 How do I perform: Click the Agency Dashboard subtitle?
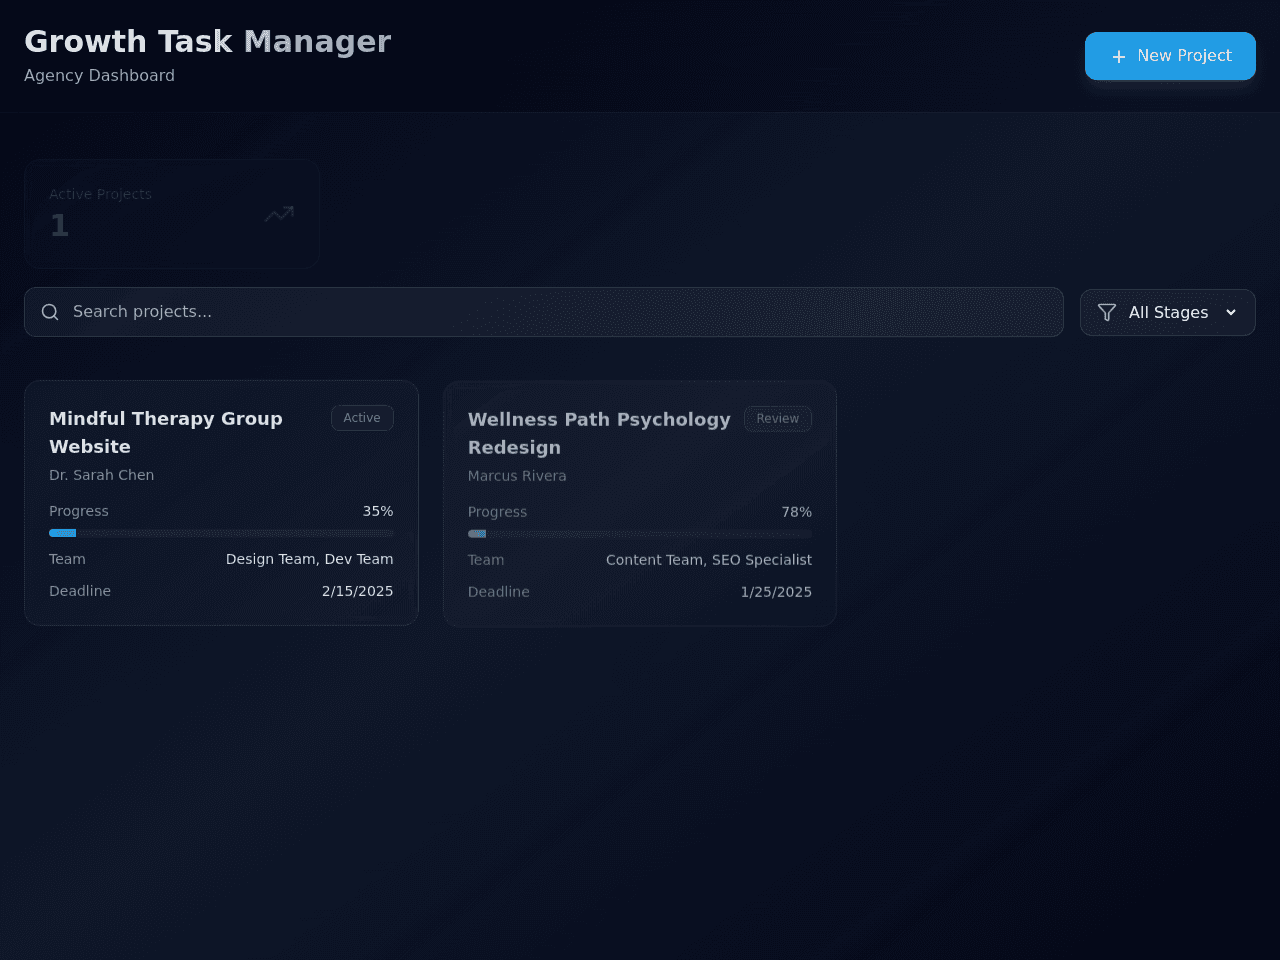point(100,76)
